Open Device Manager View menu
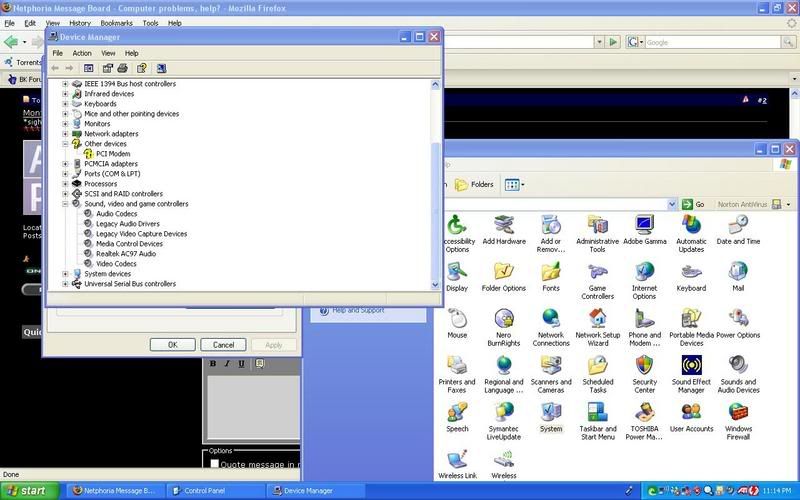The height and width of the screenshot is (500, 800). pyautogui.click(x=108, y=53)
